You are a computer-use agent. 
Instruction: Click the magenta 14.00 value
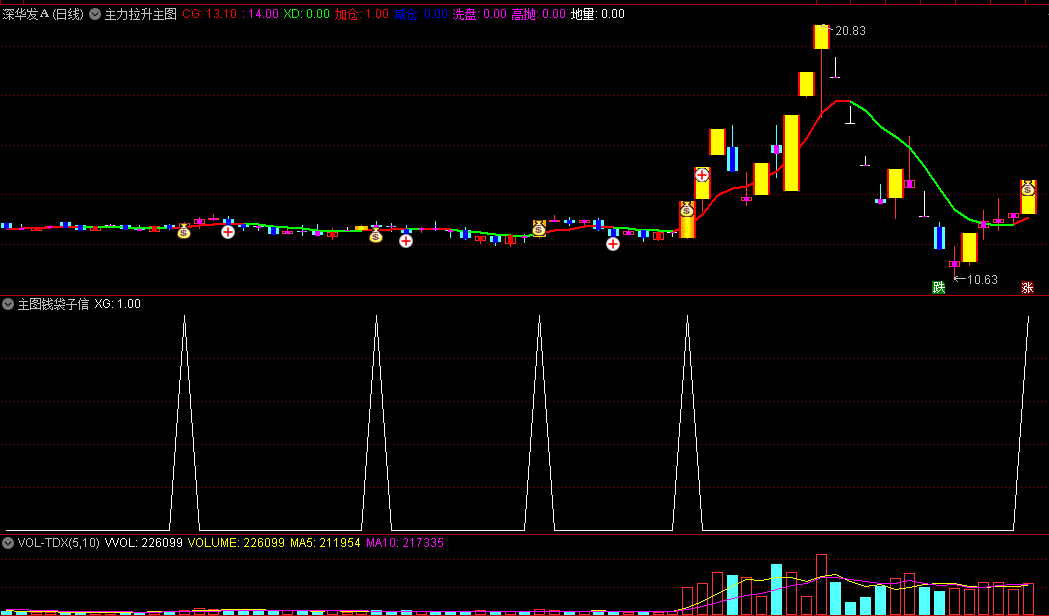tap(262, 14)
